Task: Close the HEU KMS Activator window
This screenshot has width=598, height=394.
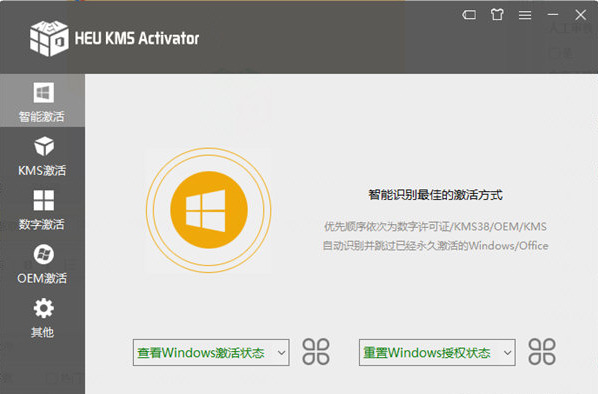Action: pos(580,15)
